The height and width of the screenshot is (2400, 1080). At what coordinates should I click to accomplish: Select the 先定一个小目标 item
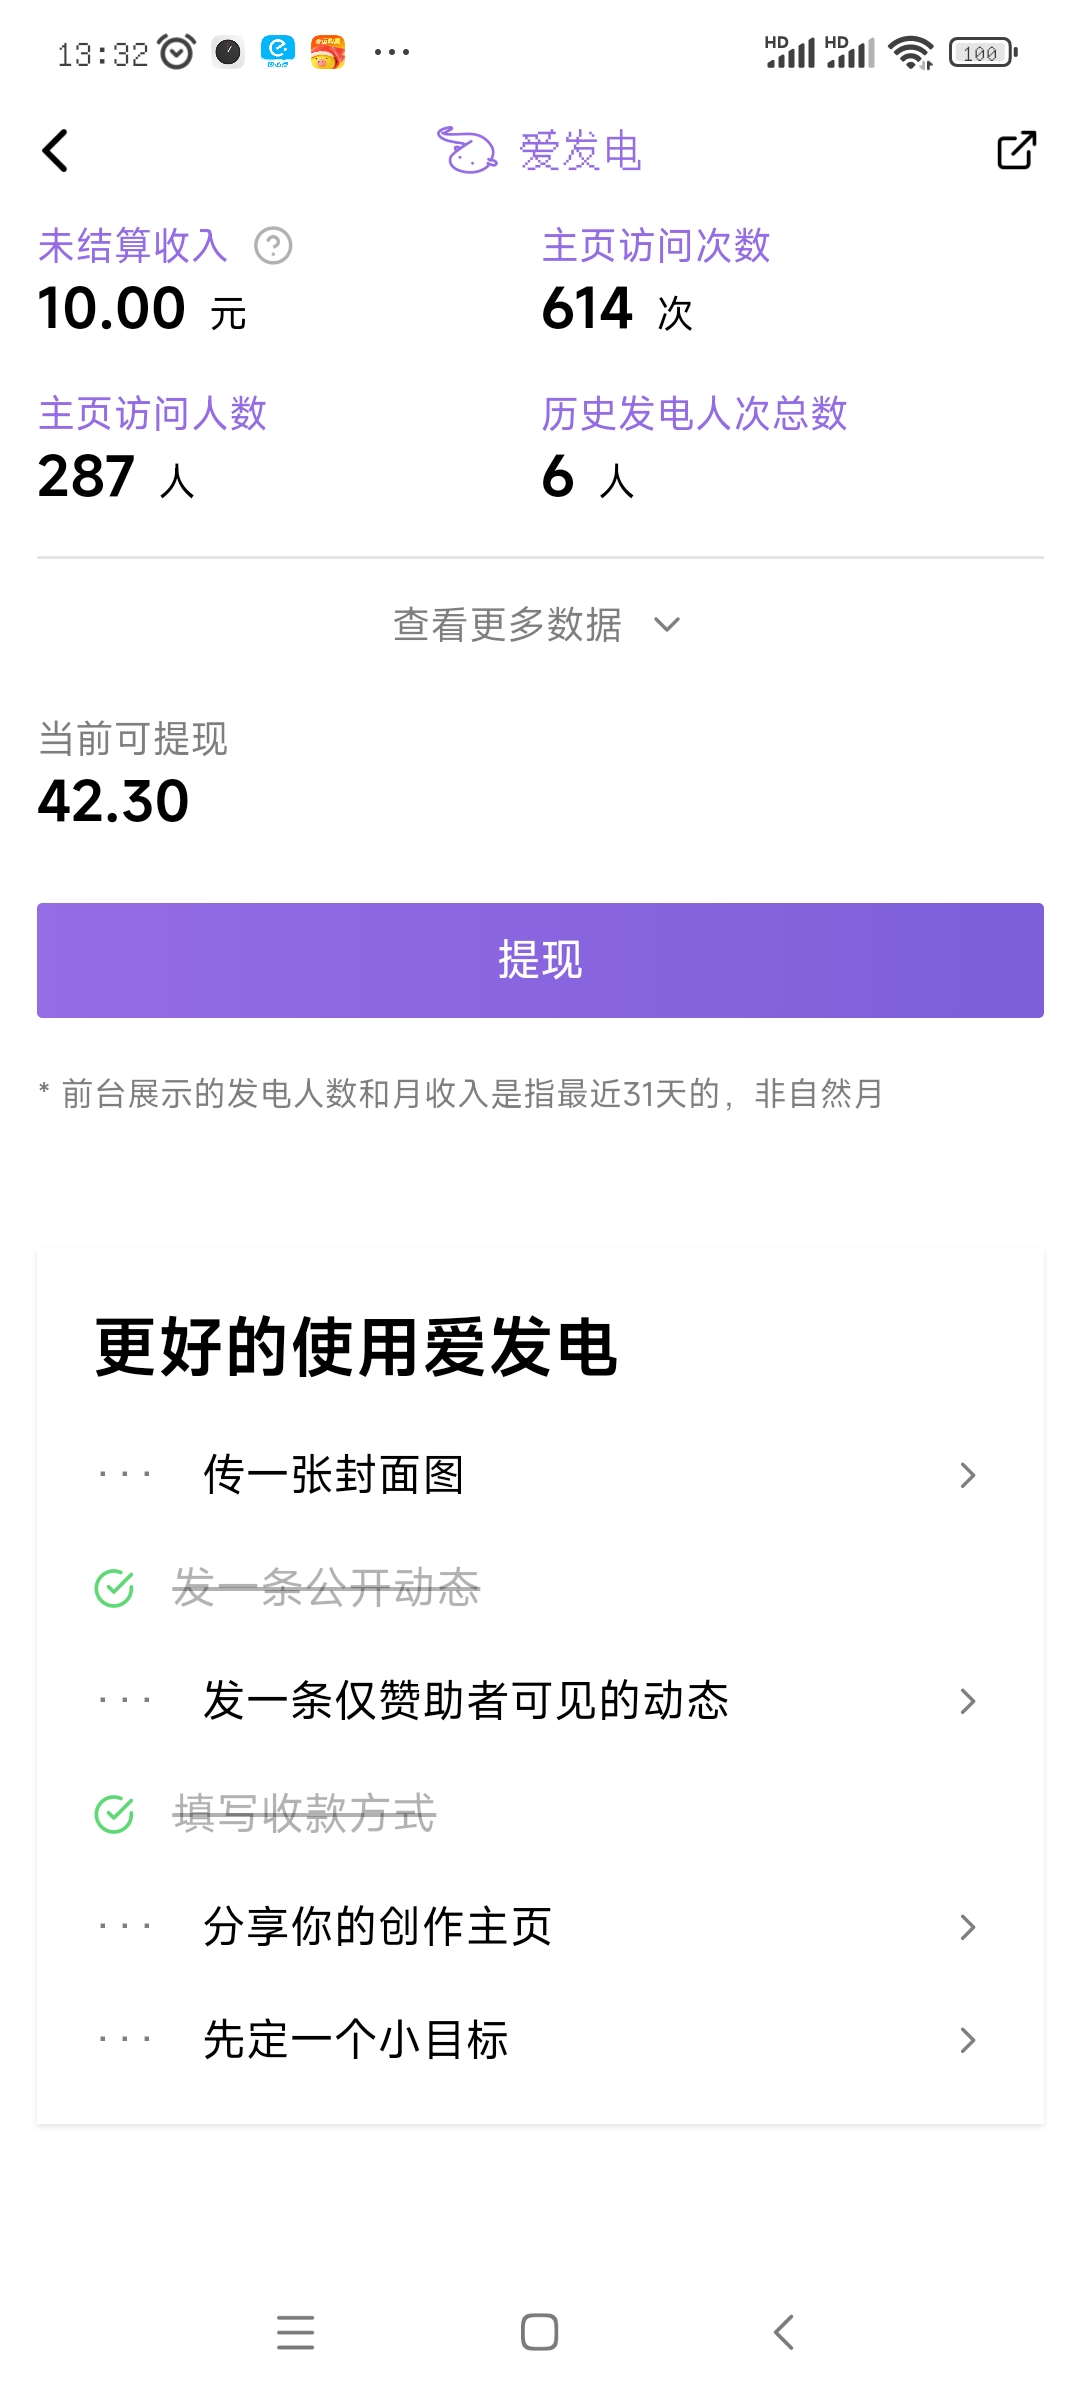[x=356, y=2040]
